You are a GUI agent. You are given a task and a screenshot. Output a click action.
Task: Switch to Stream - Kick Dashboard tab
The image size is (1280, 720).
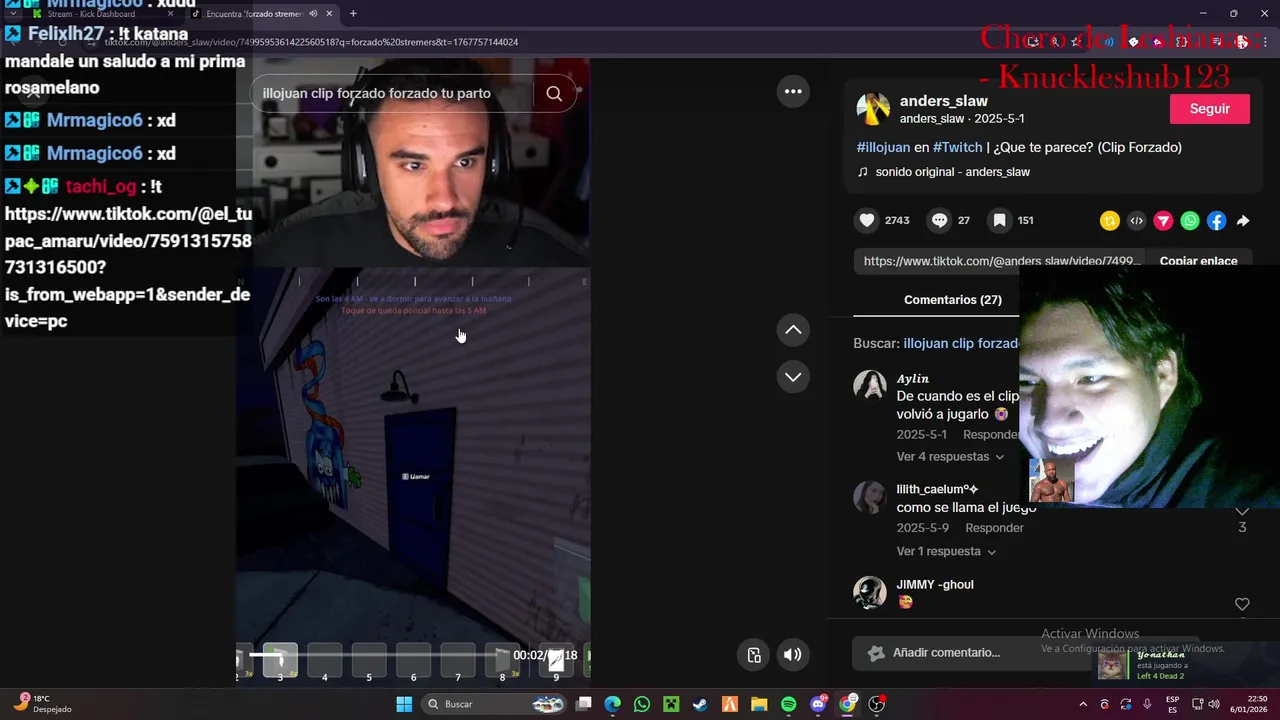click(x=100, y=14)
